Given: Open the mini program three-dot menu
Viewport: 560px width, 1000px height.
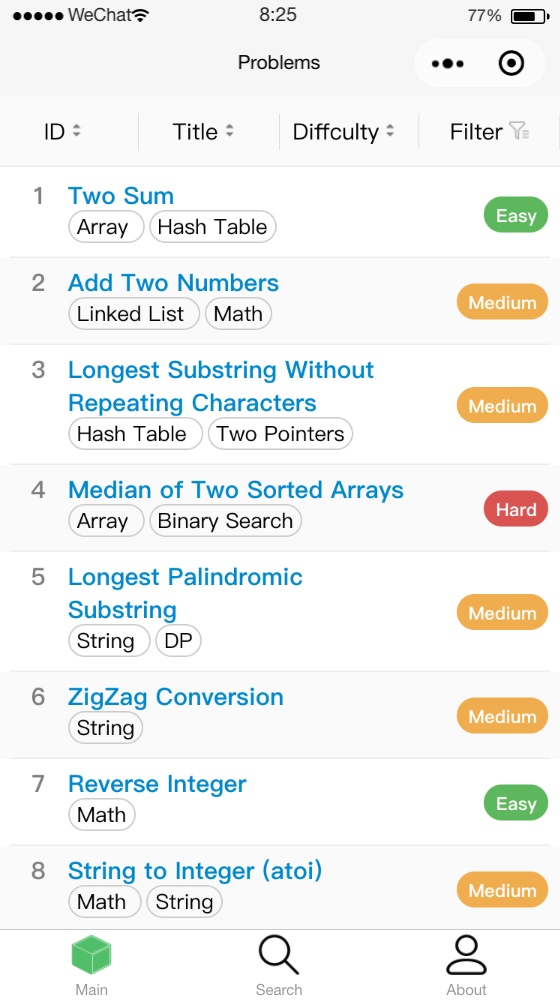Looking at the screenshot, I should pos(448,63).
